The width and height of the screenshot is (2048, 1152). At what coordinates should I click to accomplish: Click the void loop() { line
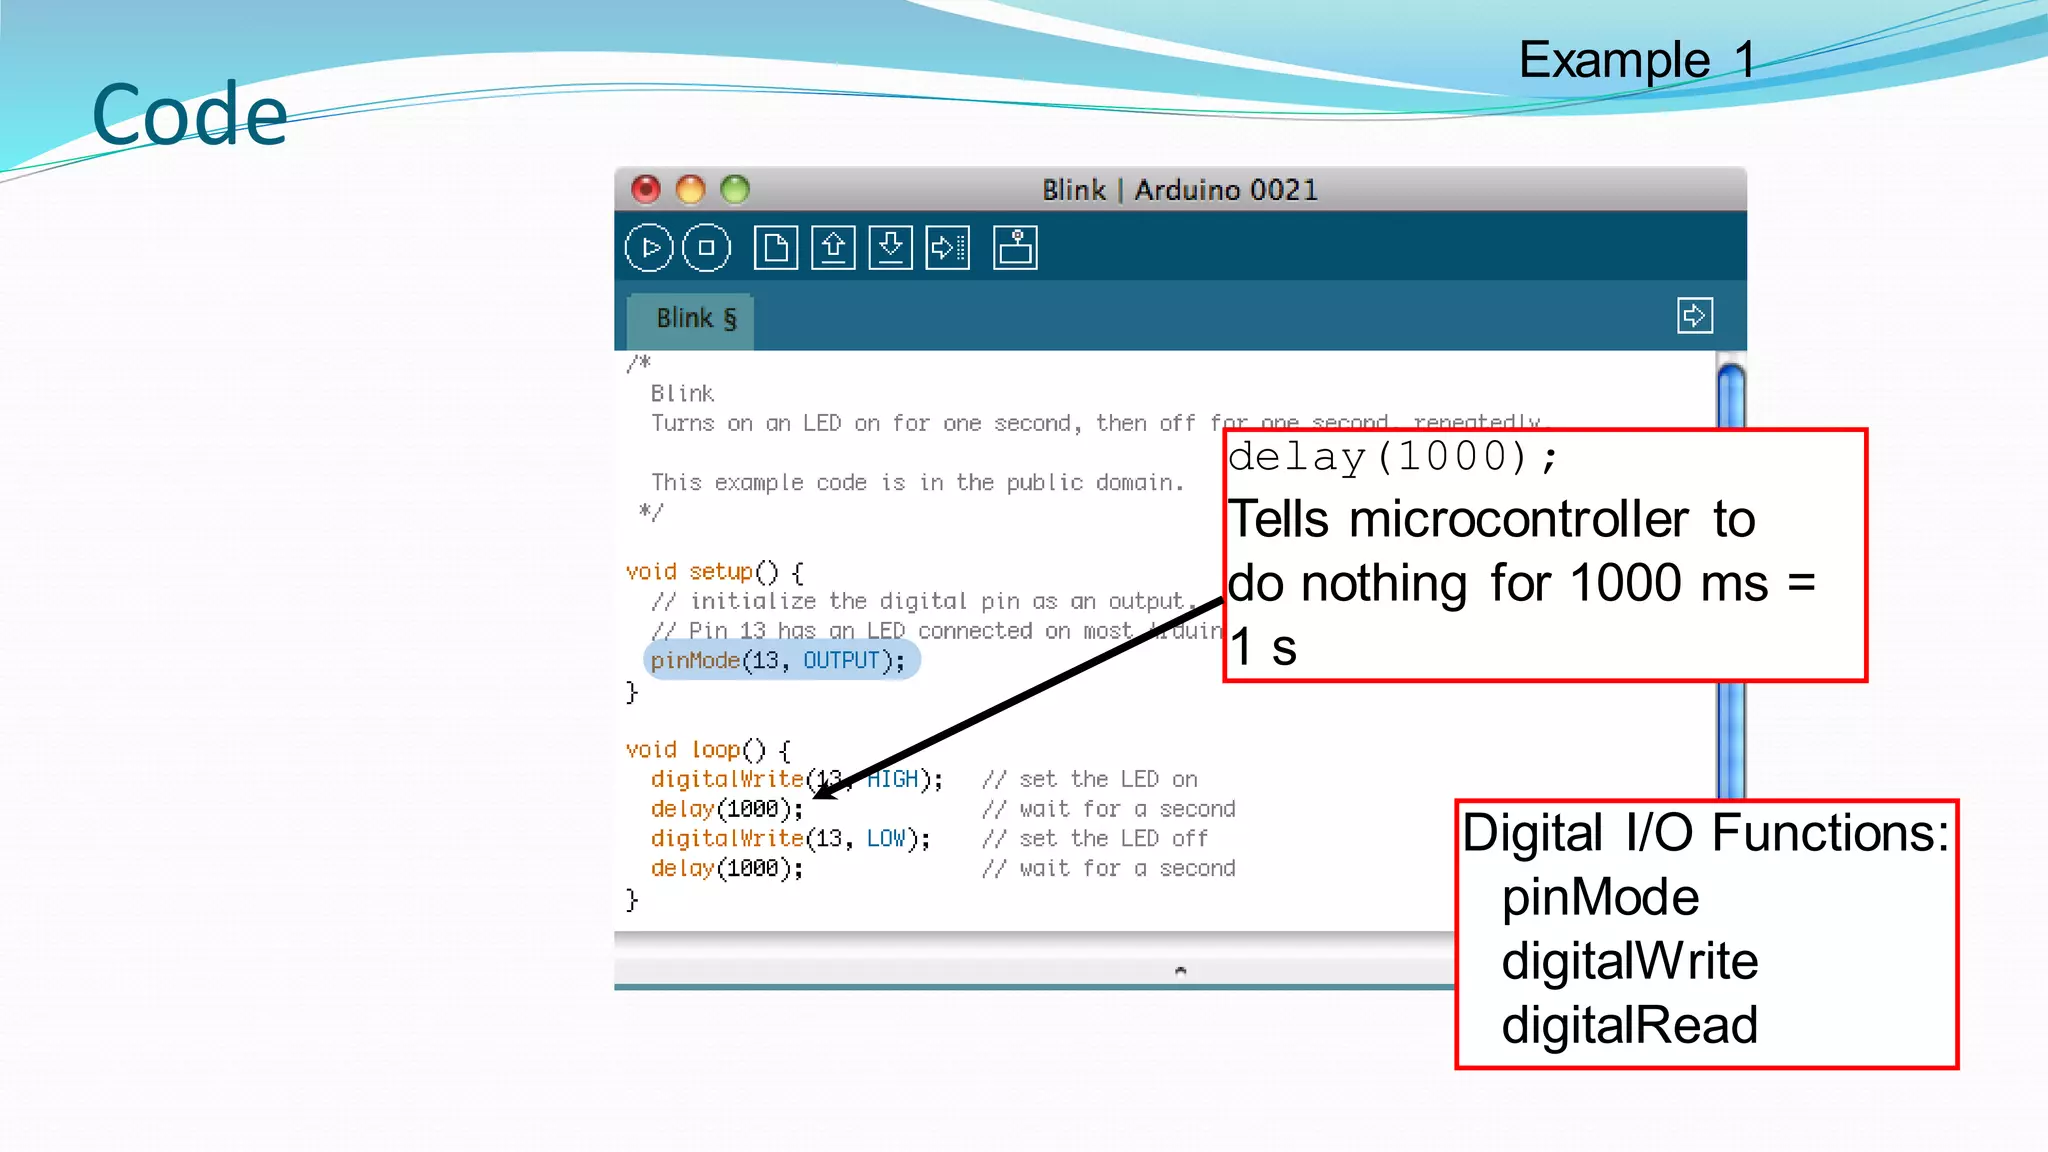pos(708,750)
